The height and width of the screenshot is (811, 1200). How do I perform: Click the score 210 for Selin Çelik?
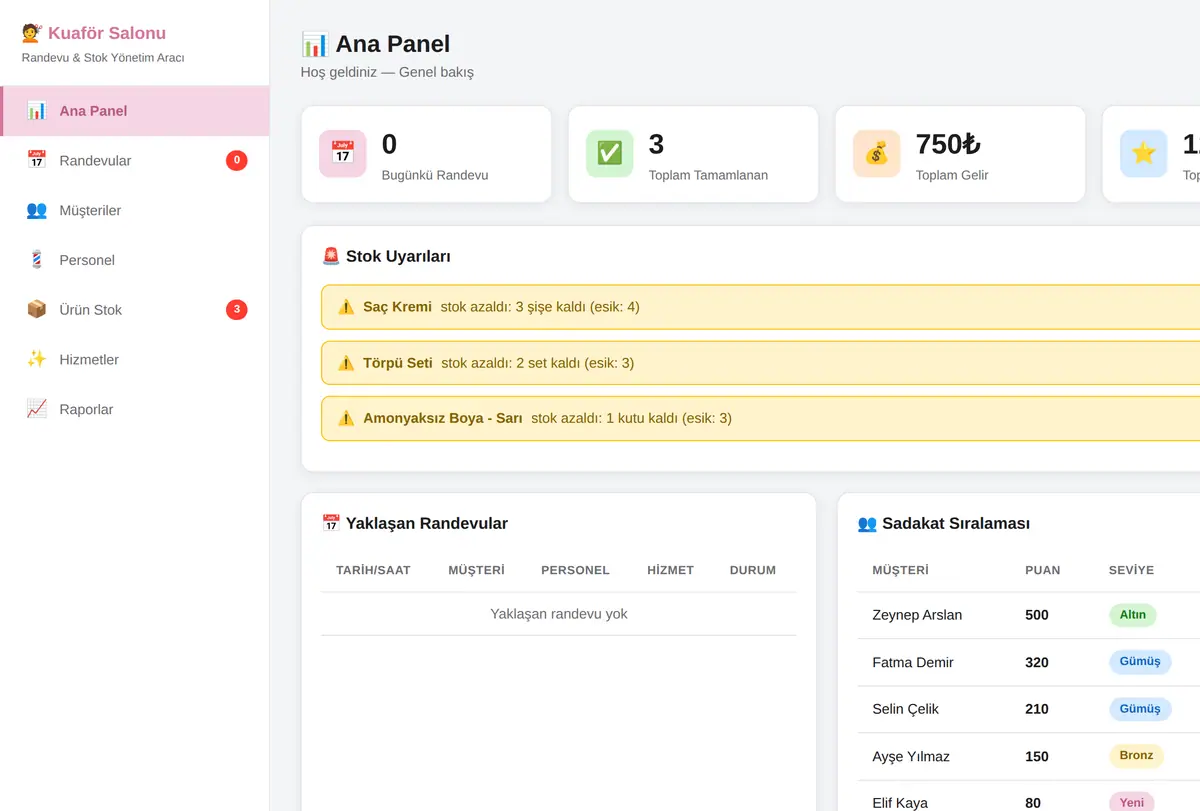point(1037,709)
